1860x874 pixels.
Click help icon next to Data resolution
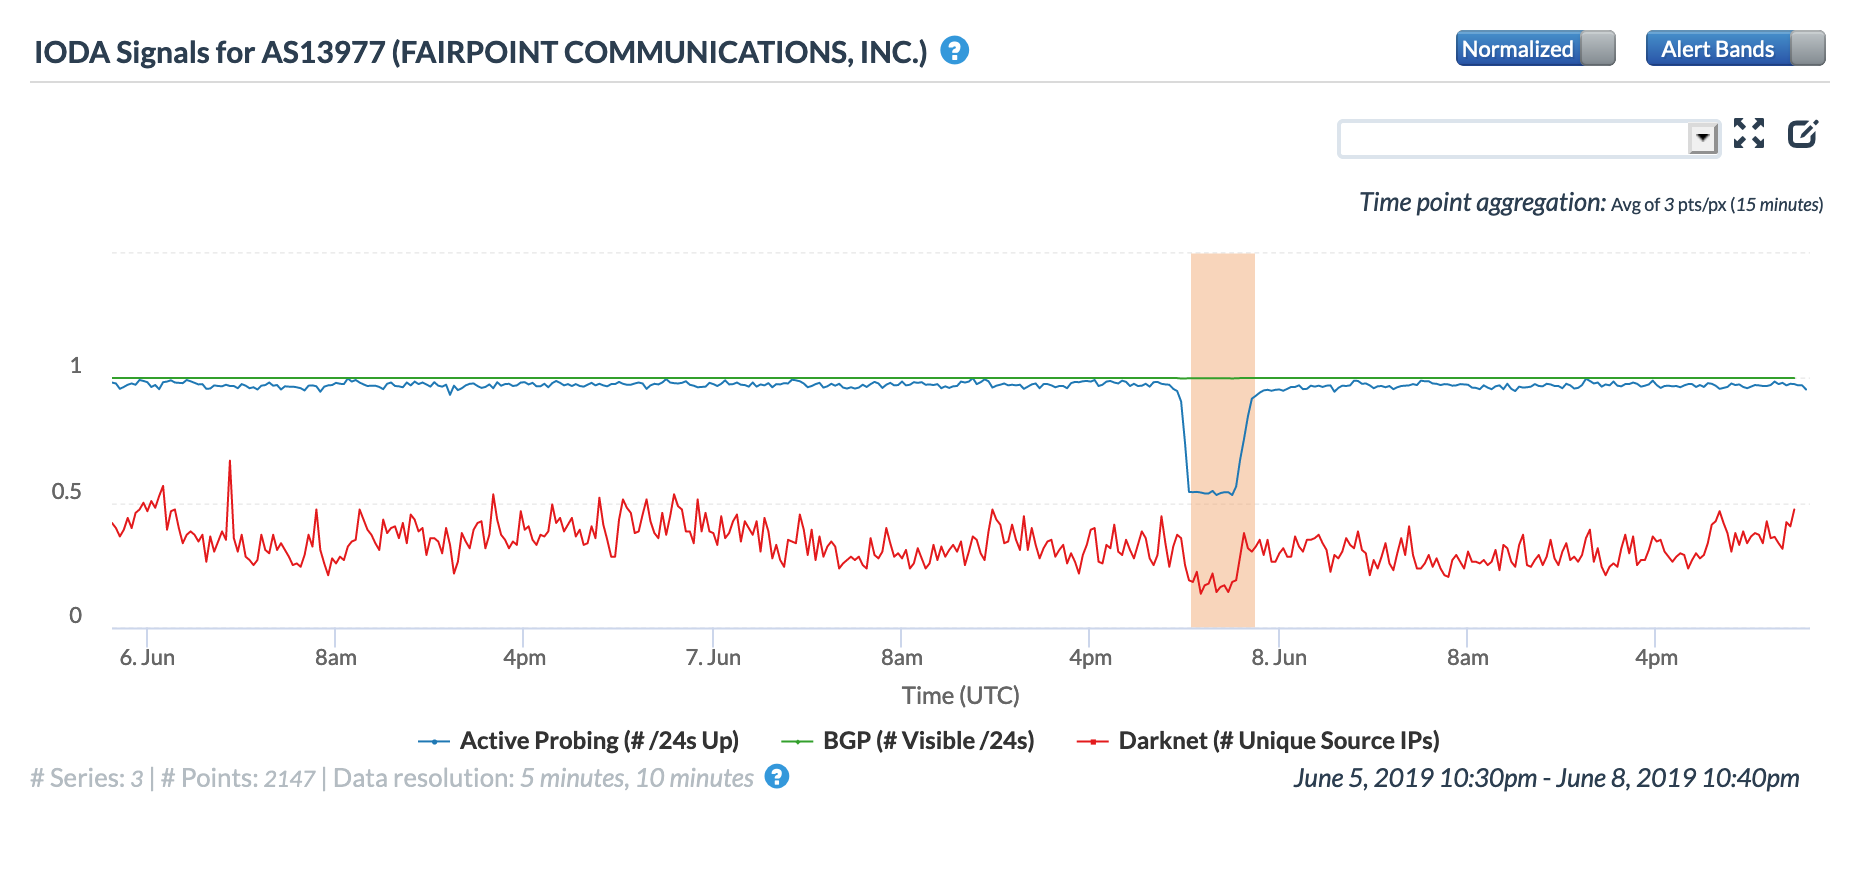coord(777,776)
